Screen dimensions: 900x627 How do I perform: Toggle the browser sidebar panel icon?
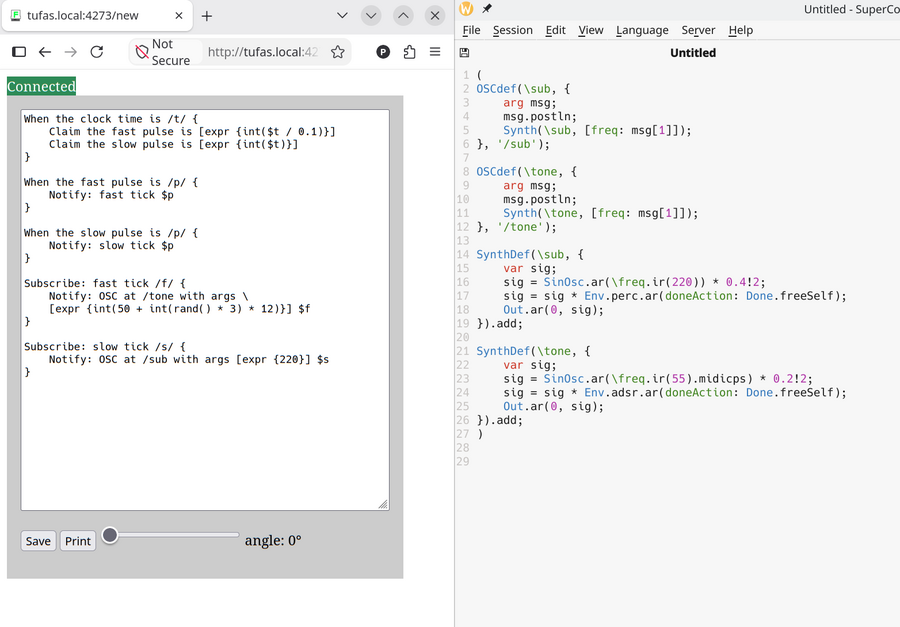click(x=19, y=52)
